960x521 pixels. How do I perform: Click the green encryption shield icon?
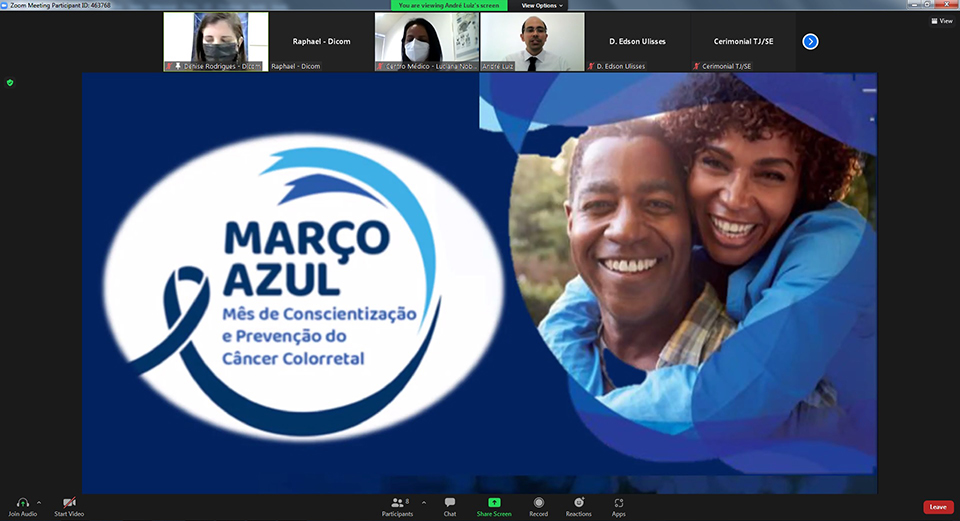click(x=10, y=82)
